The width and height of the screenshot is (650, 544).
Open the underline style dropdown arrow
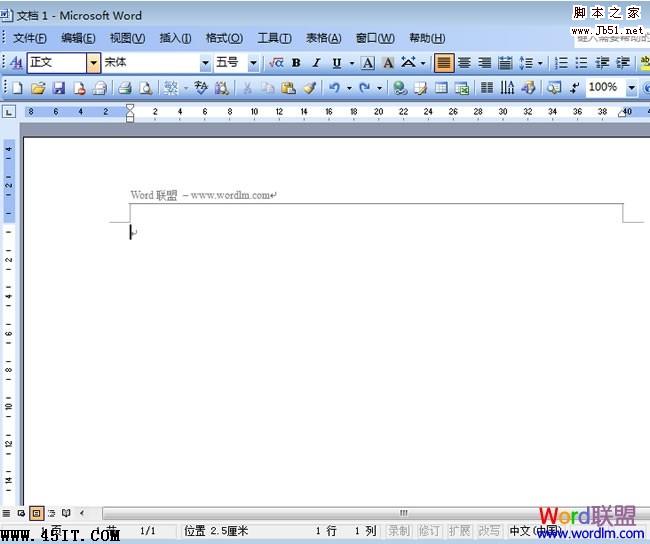click(352, 63)
